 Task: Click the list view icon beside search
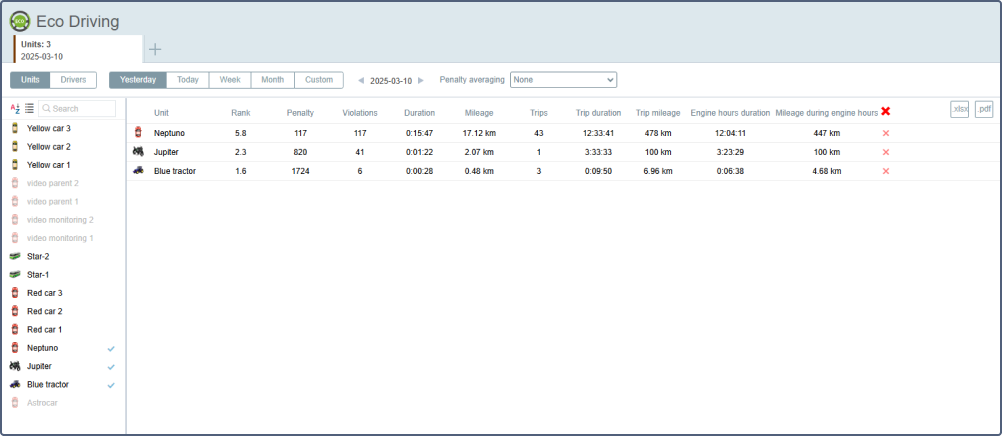29,108
